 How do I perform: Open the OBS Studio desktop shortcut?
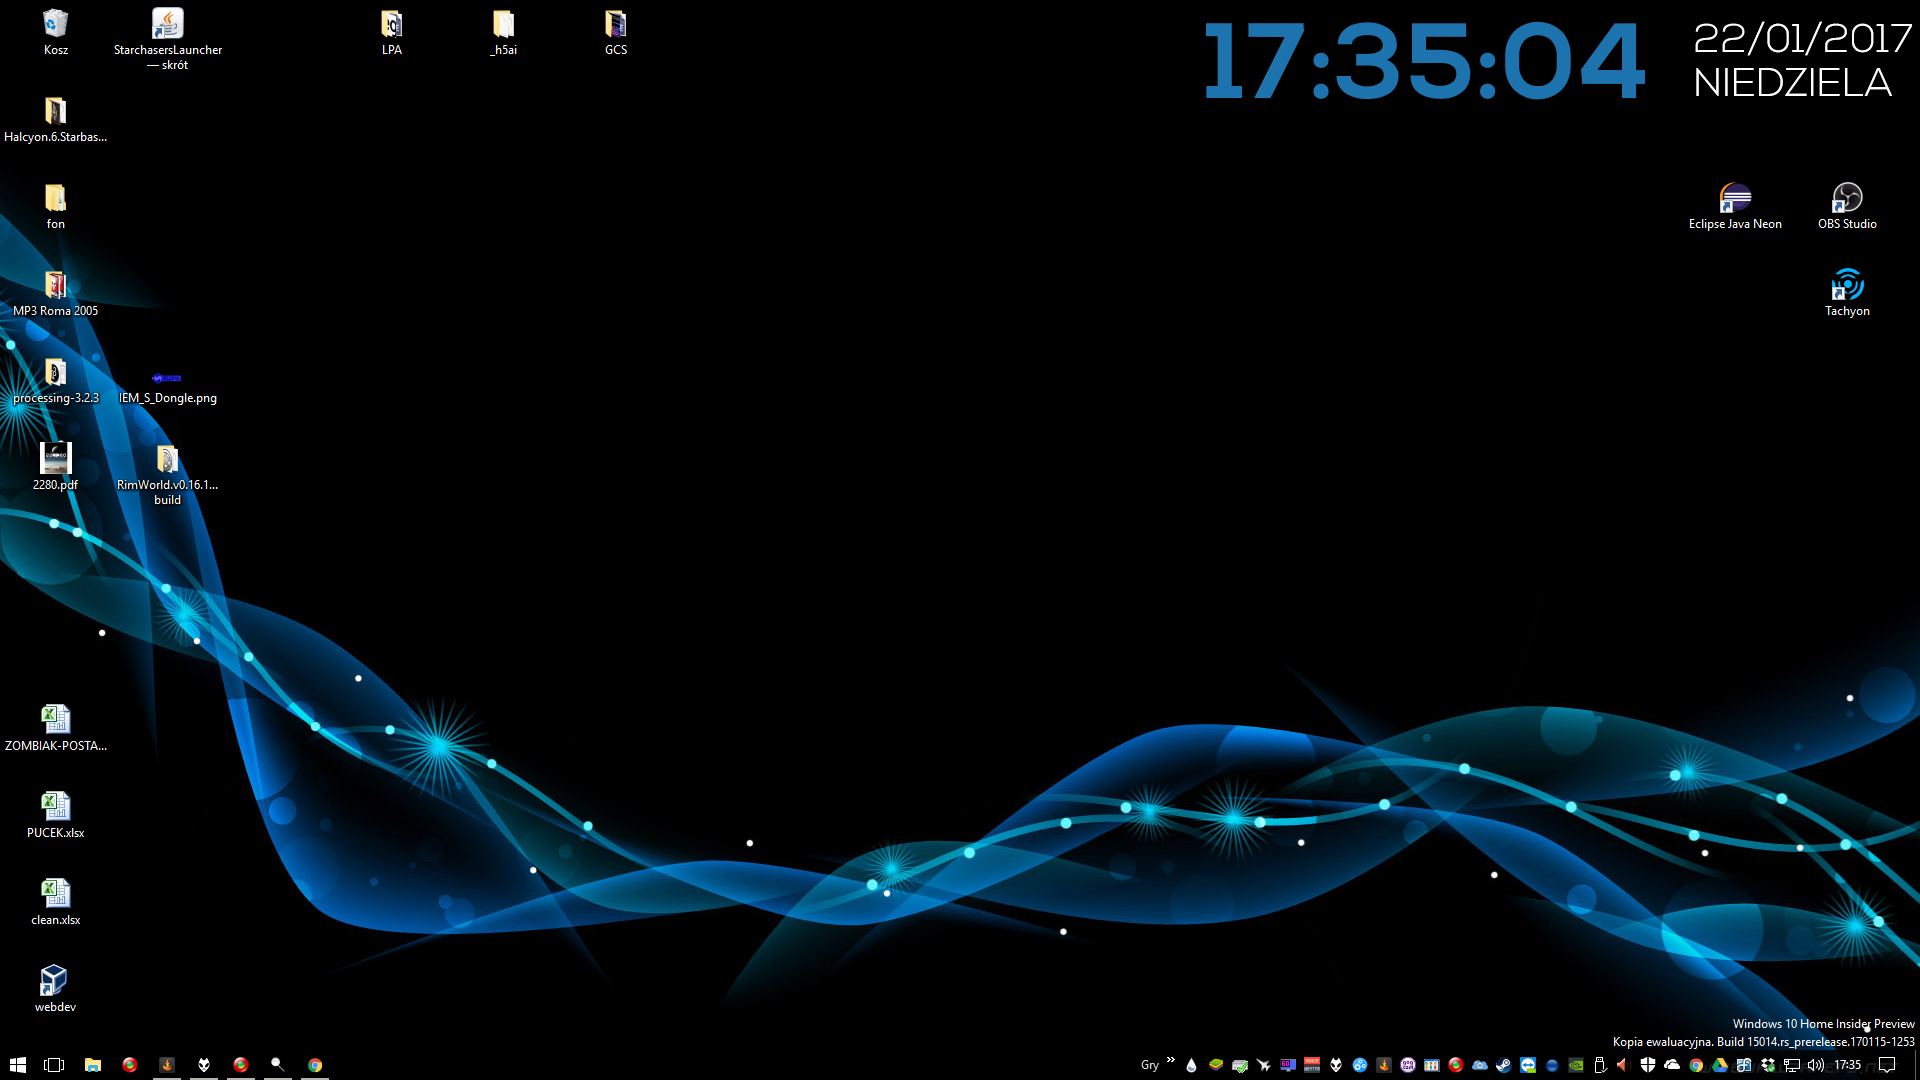pos(1847,198)
